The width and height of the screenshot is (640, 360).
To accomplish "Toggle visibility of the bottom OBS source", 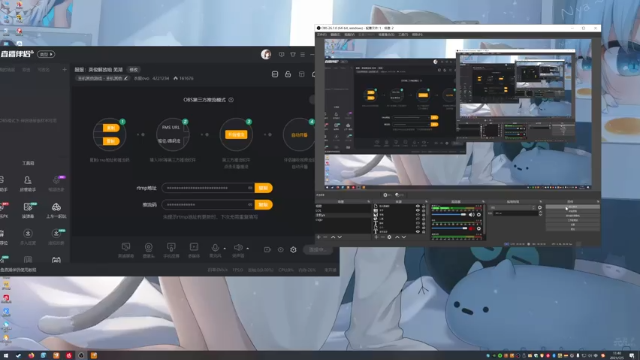I will point(418,231).
